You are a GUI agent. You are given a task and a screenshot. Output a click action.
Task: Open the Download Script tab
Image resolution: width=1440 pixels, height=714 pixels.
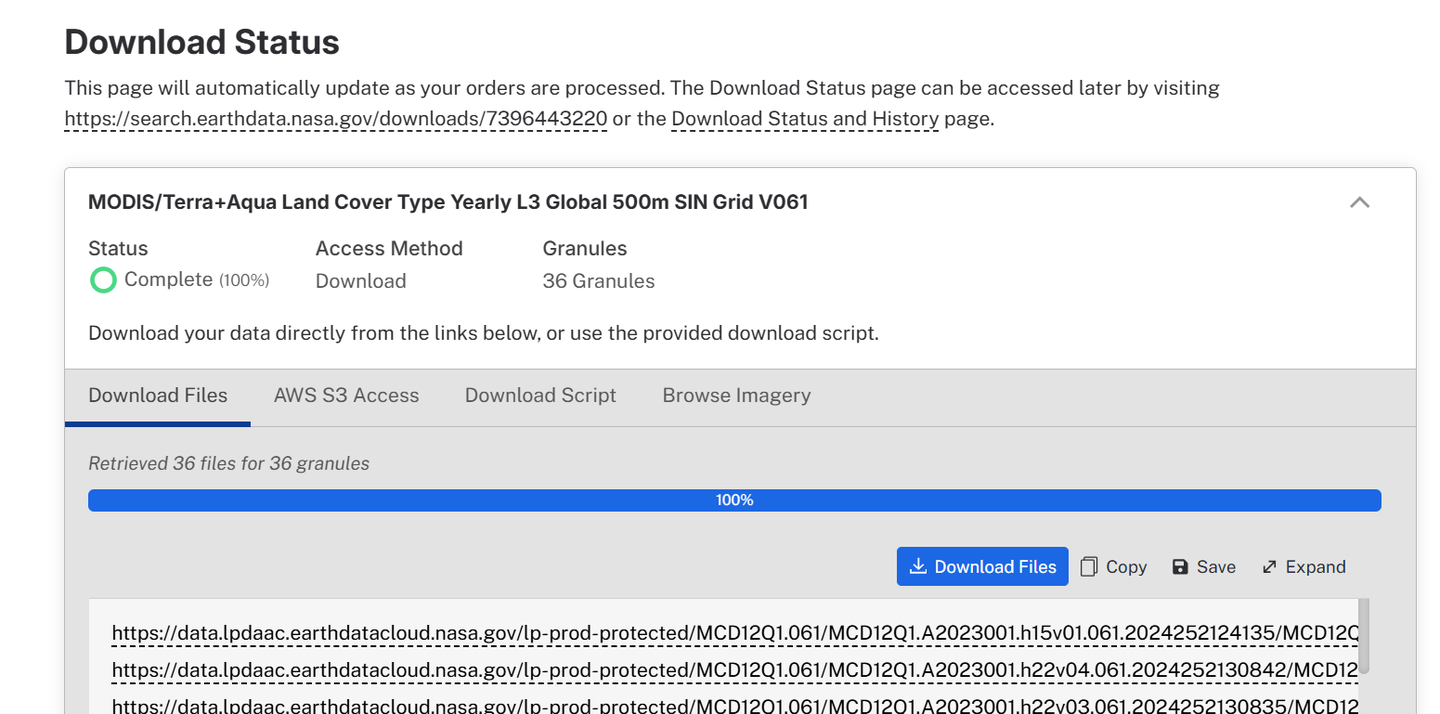pyautogui.click(x=540, y=395)
